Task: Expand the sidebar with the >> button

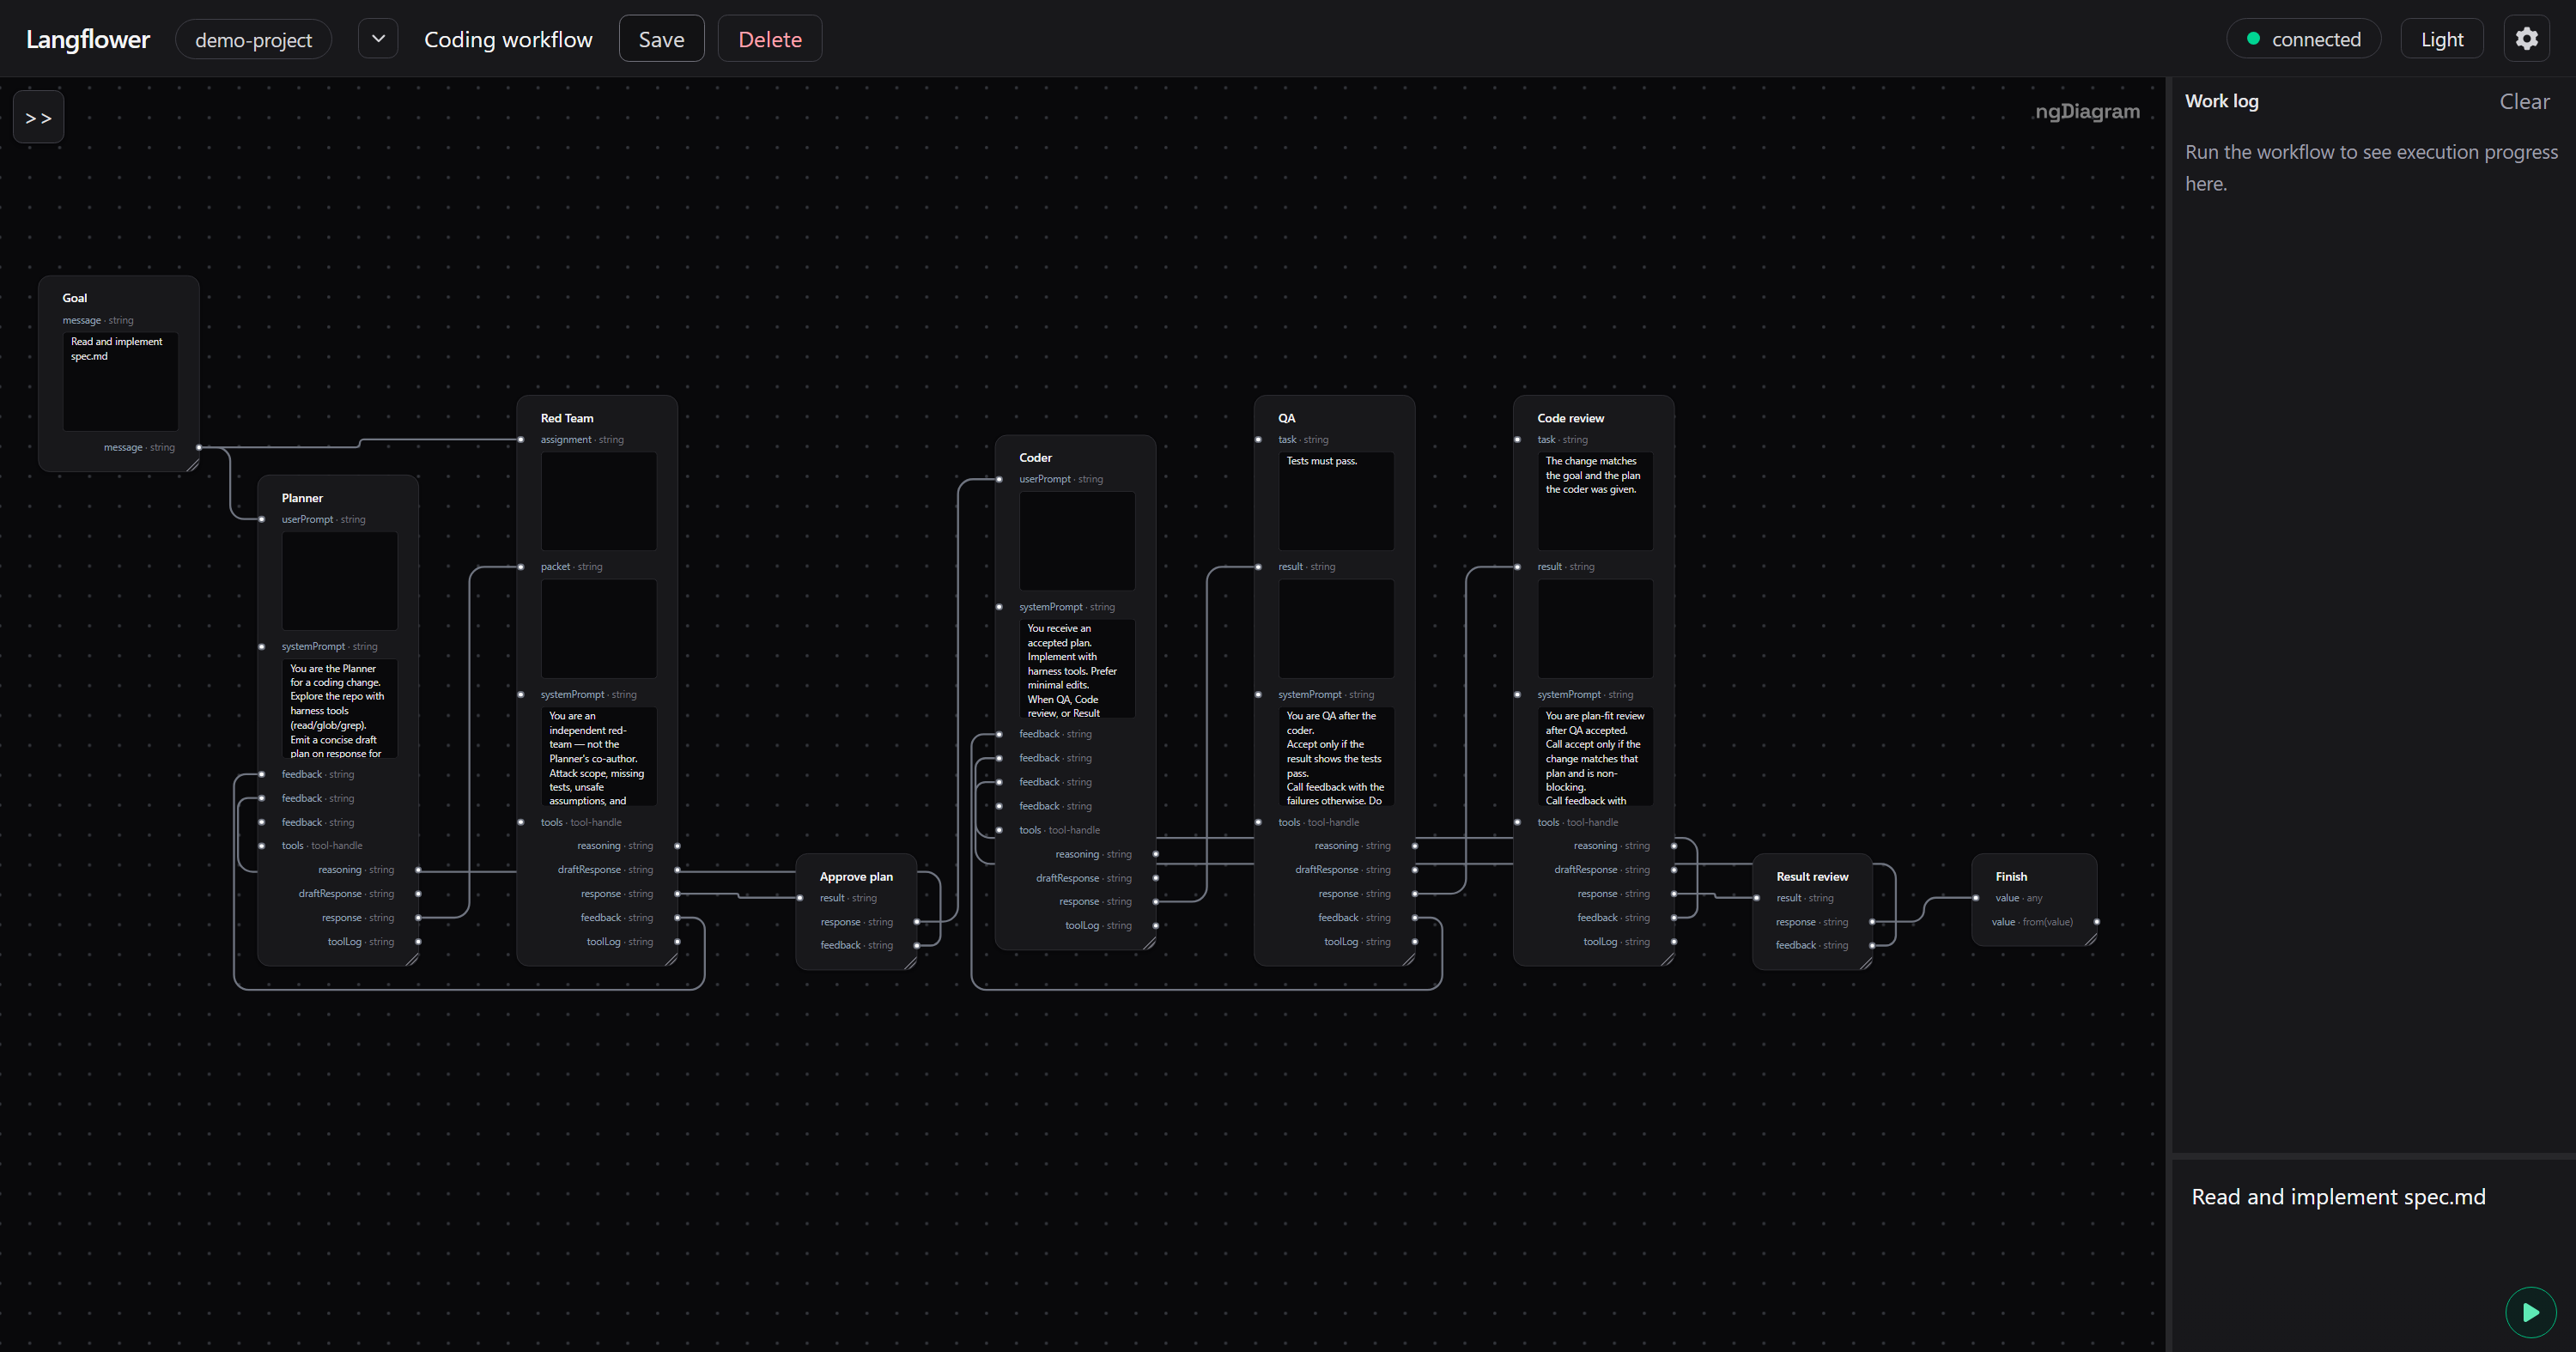Action: click(x=39, y=117)
